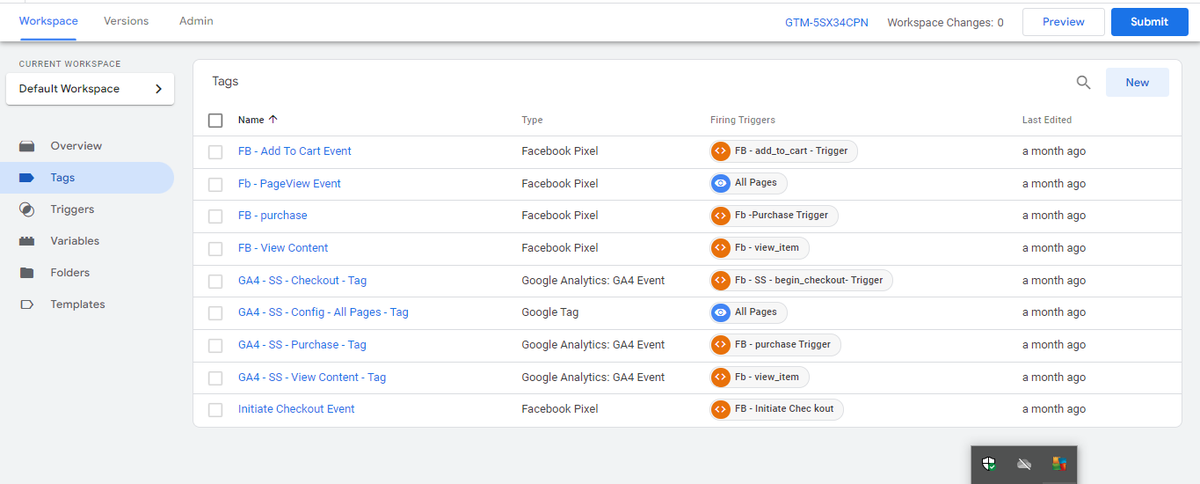This screenshot has width=1200, height=484.
Task: Switch to the Admin tab
Action: (x=196, y=21)
